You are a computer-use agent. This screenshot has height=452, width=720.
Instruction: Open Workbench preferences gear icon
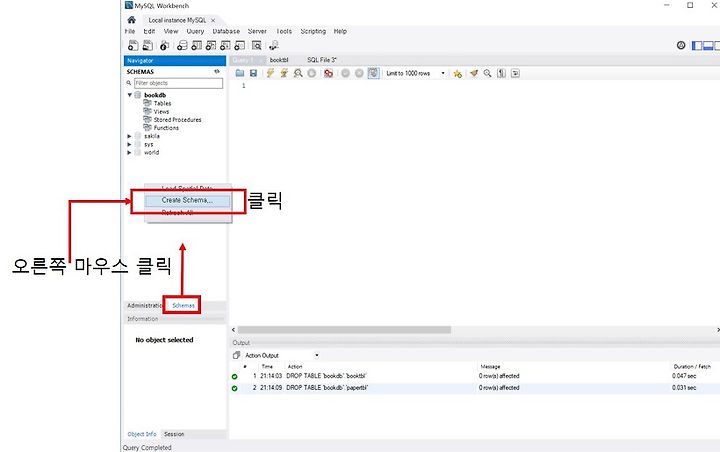[681, 45]
